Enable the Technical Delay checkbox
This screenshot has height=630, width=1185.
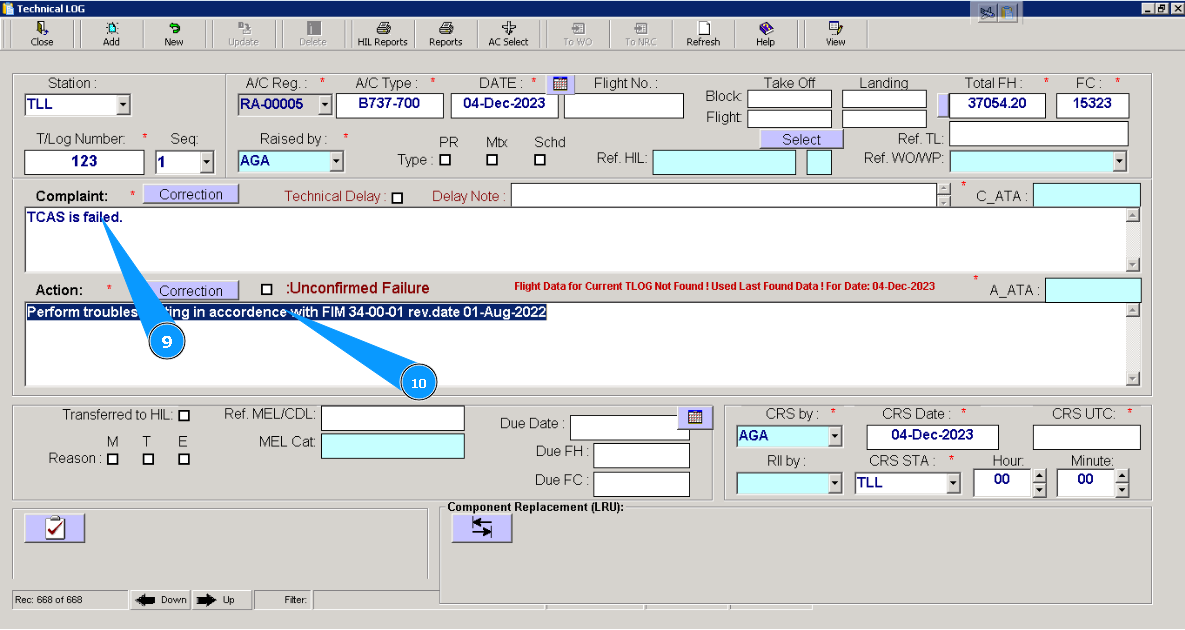click(x=397, y=198)
